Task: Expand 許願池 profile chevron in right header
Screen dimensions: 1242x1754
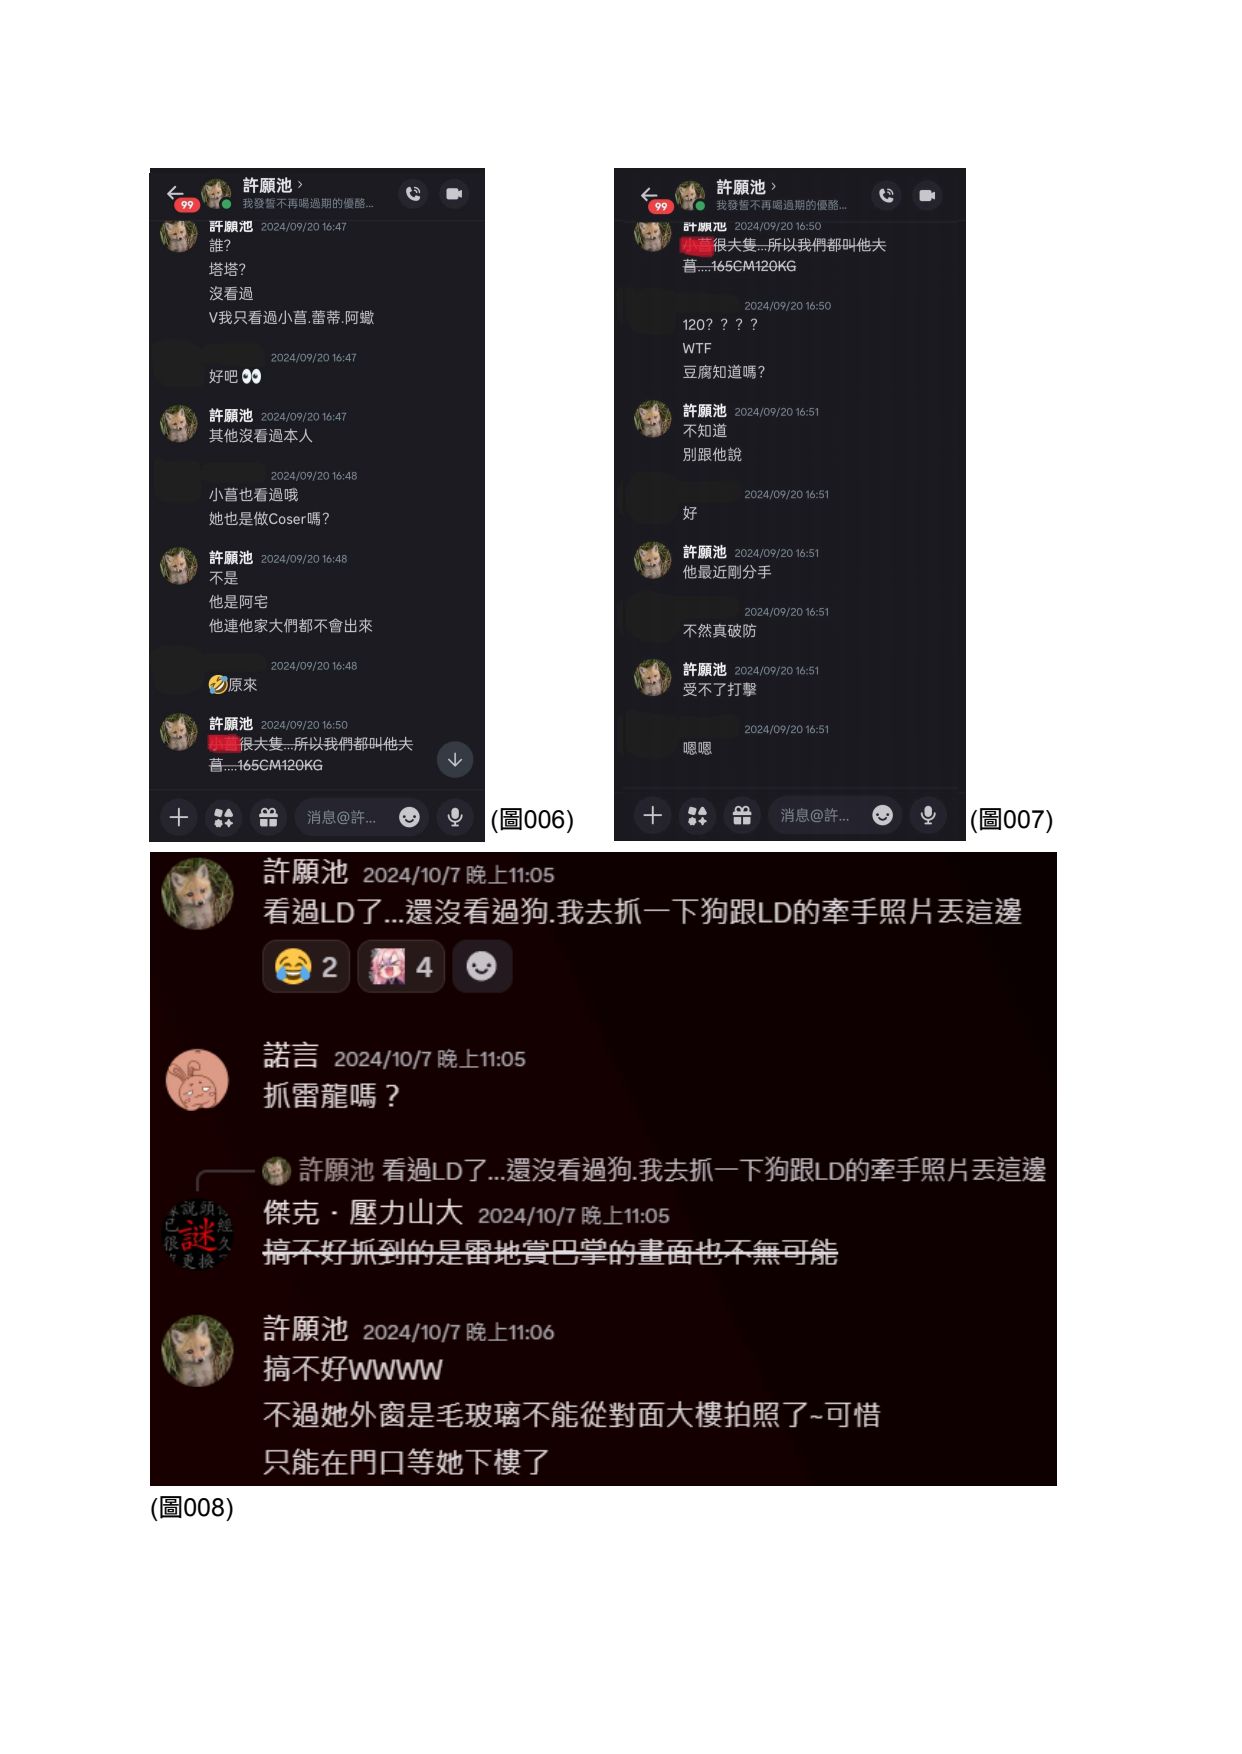Action: [773, 186]
